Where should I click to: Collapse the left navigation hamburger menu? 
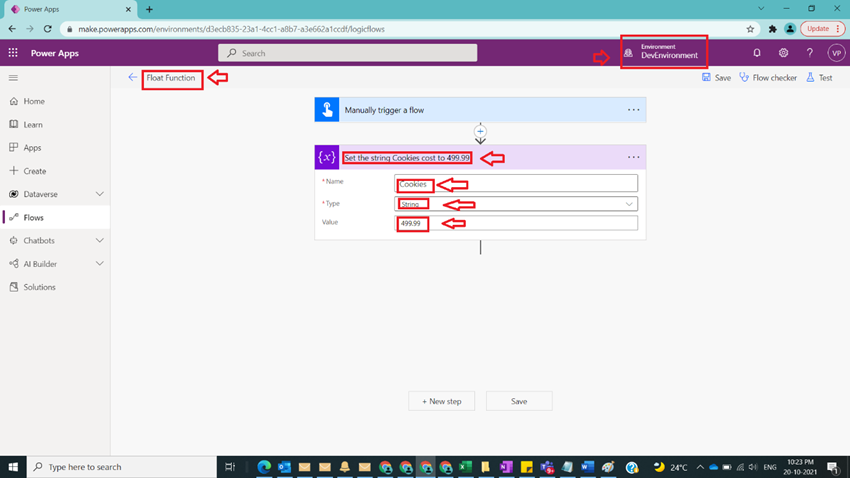pyautogui.click(x=14, y=78)
